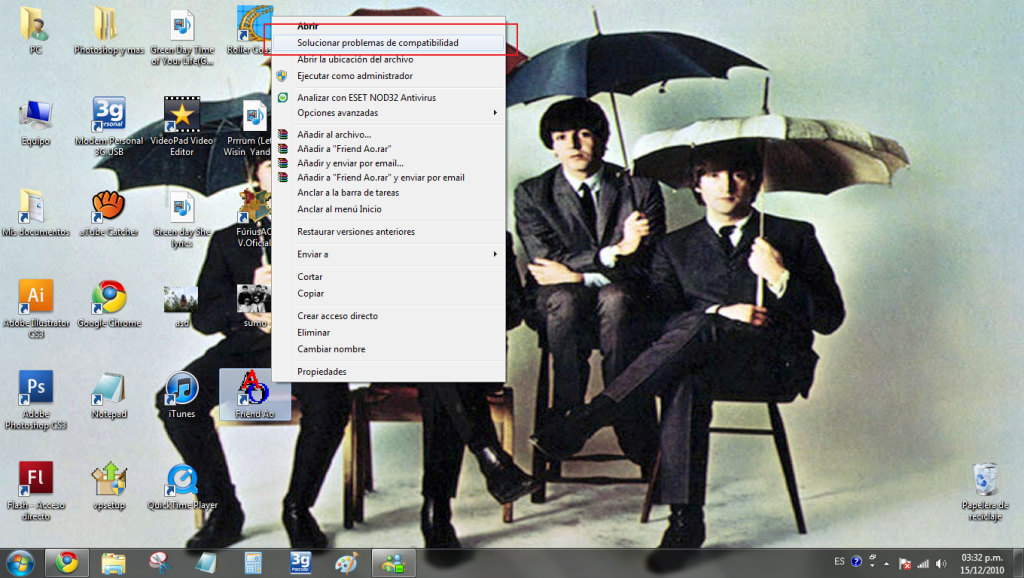Choose Añadir al archivo... entry

click(389, 135)
